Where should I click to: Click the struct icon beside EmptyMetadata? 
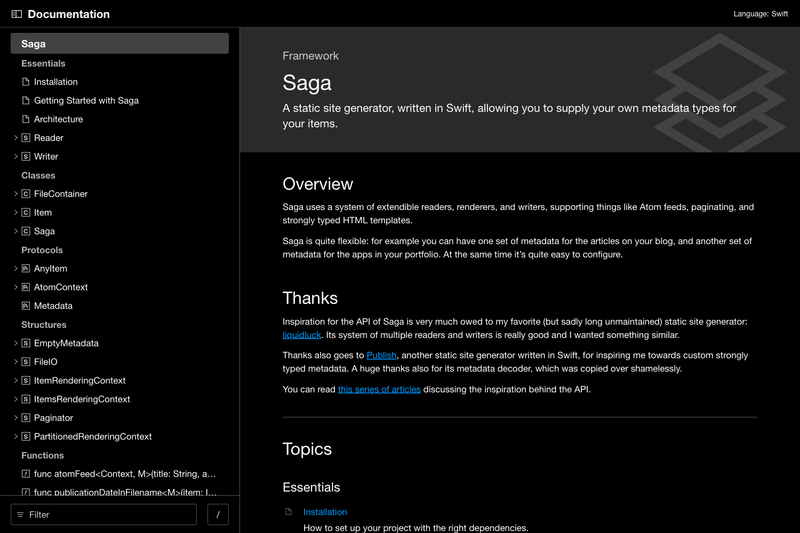[26, 343]
